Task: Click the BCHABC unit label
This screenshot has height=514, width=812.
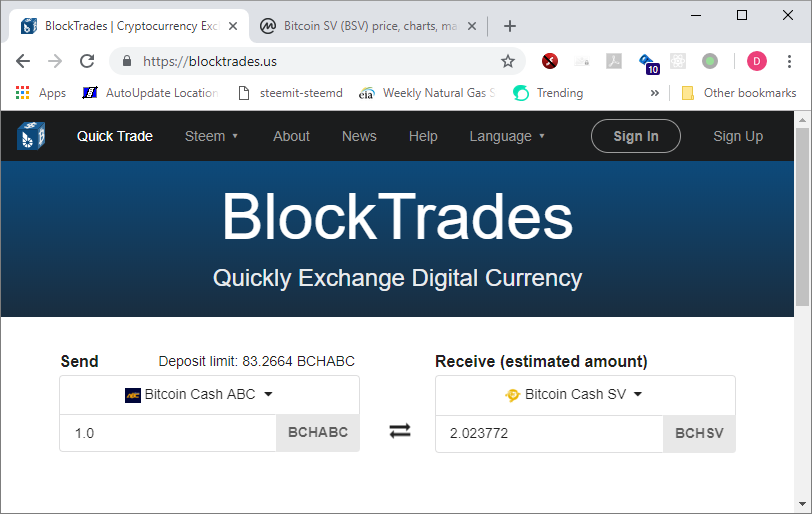Action: pyautogui.click(x=318, y=433)
